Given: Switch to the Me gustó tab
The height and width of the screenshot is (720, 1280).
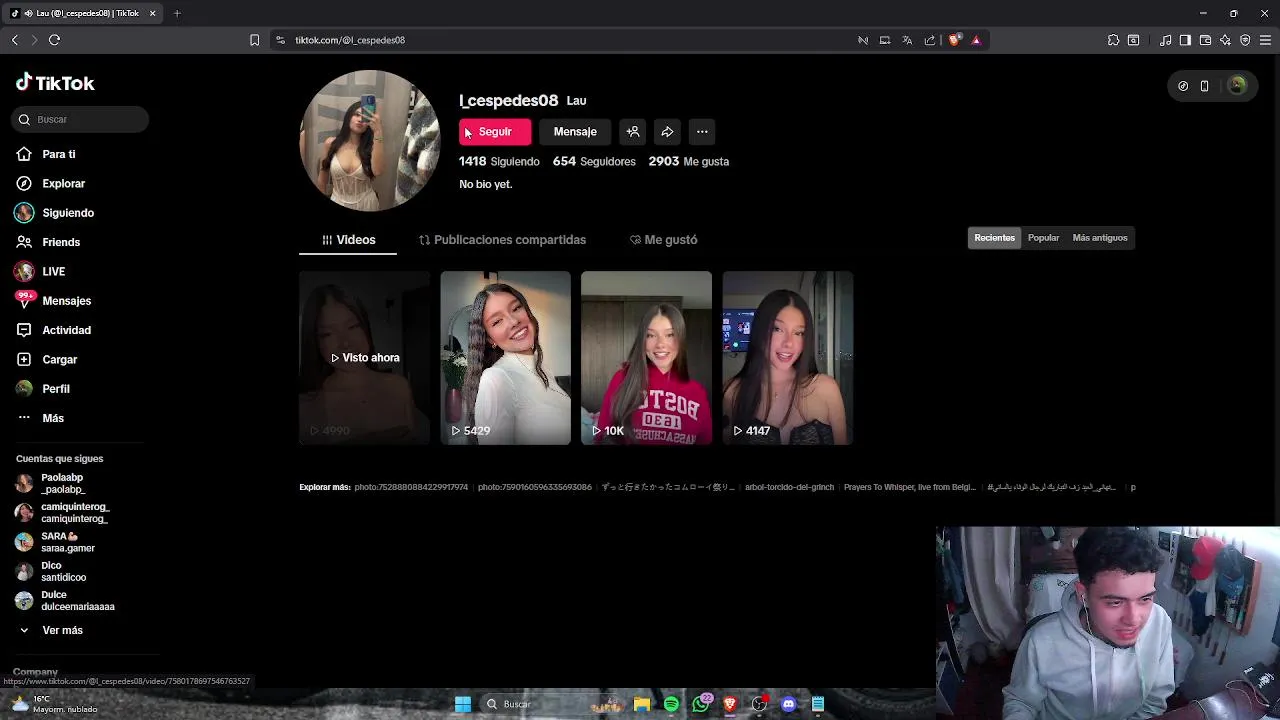Looking at the screenshot, I should click(664, 240).
